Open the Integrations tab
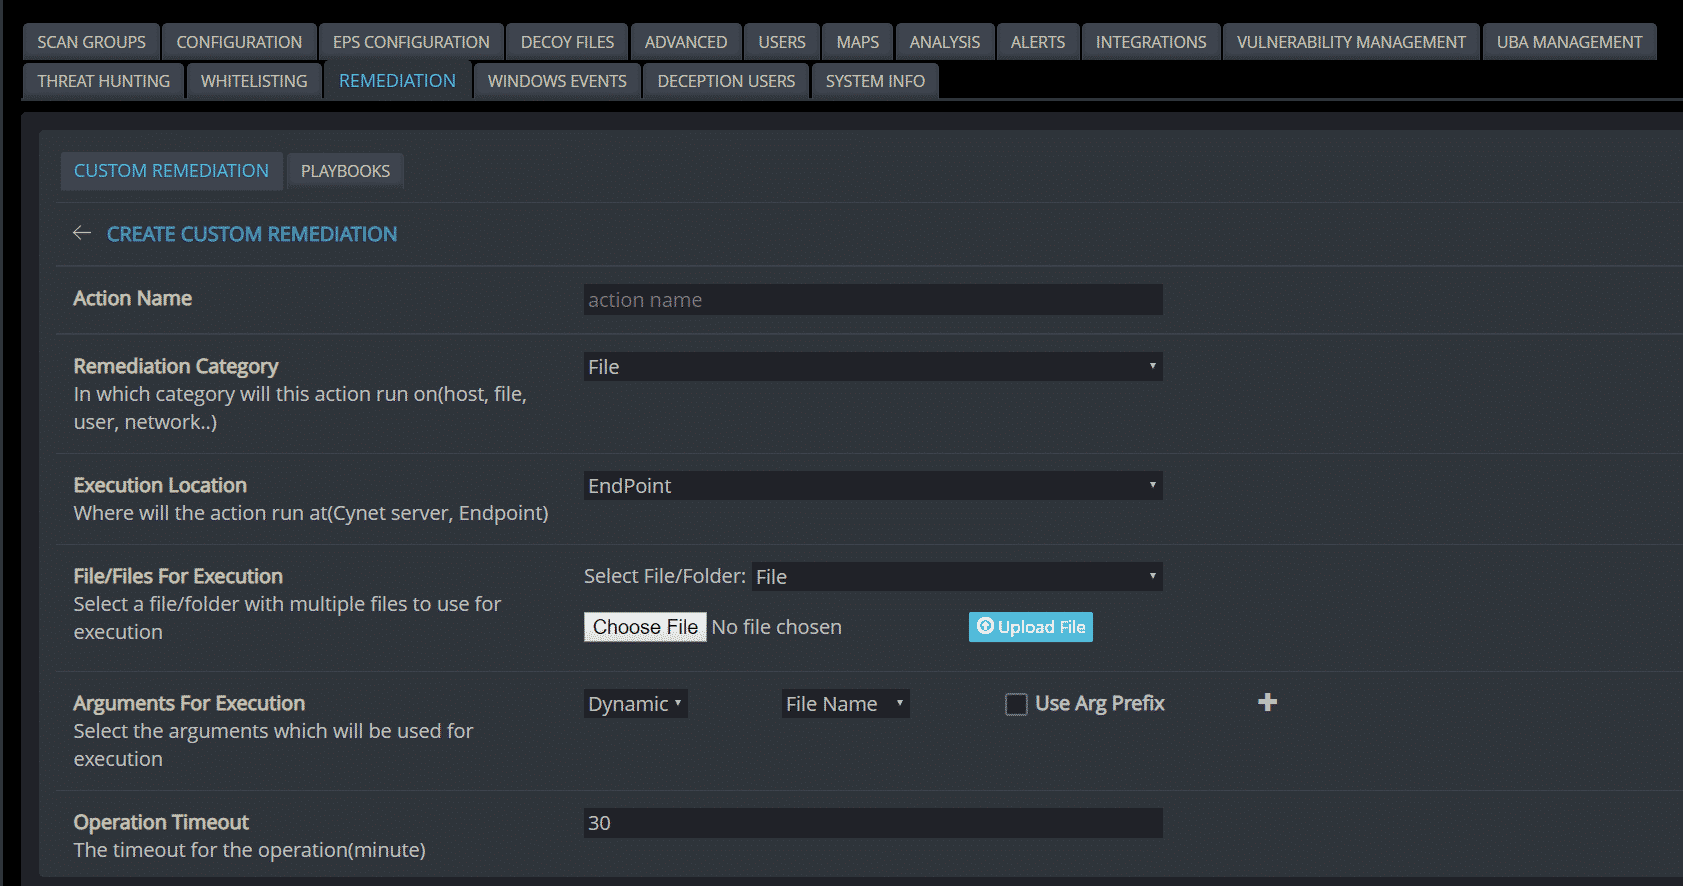Image resolution: width=1683 pixels, height=886 pixels. (x=1151, y=42)
